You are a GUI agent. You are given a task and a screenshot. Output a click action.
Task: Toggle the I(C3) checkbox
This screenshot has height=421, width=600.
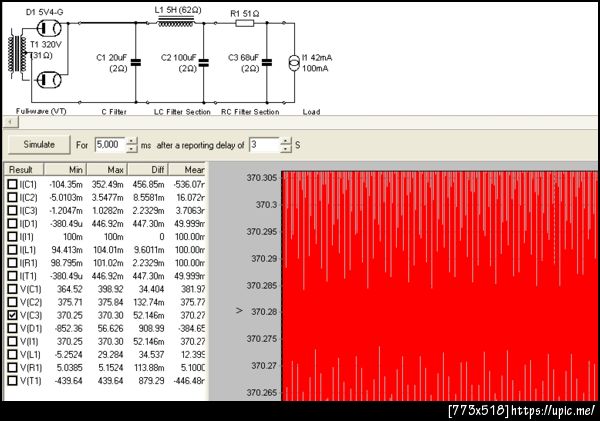click(13, 210)
